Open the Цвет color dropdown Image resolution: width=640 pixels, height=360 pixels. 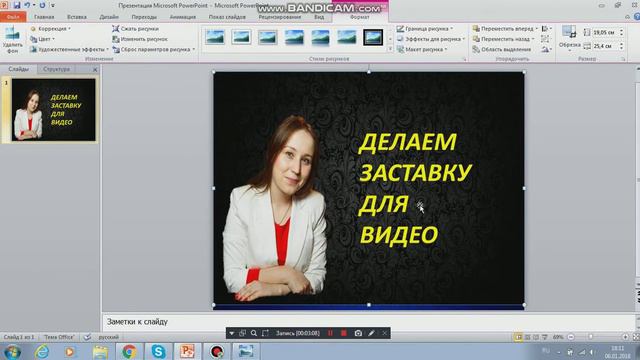pyautogui.click(x=42, y=39)
